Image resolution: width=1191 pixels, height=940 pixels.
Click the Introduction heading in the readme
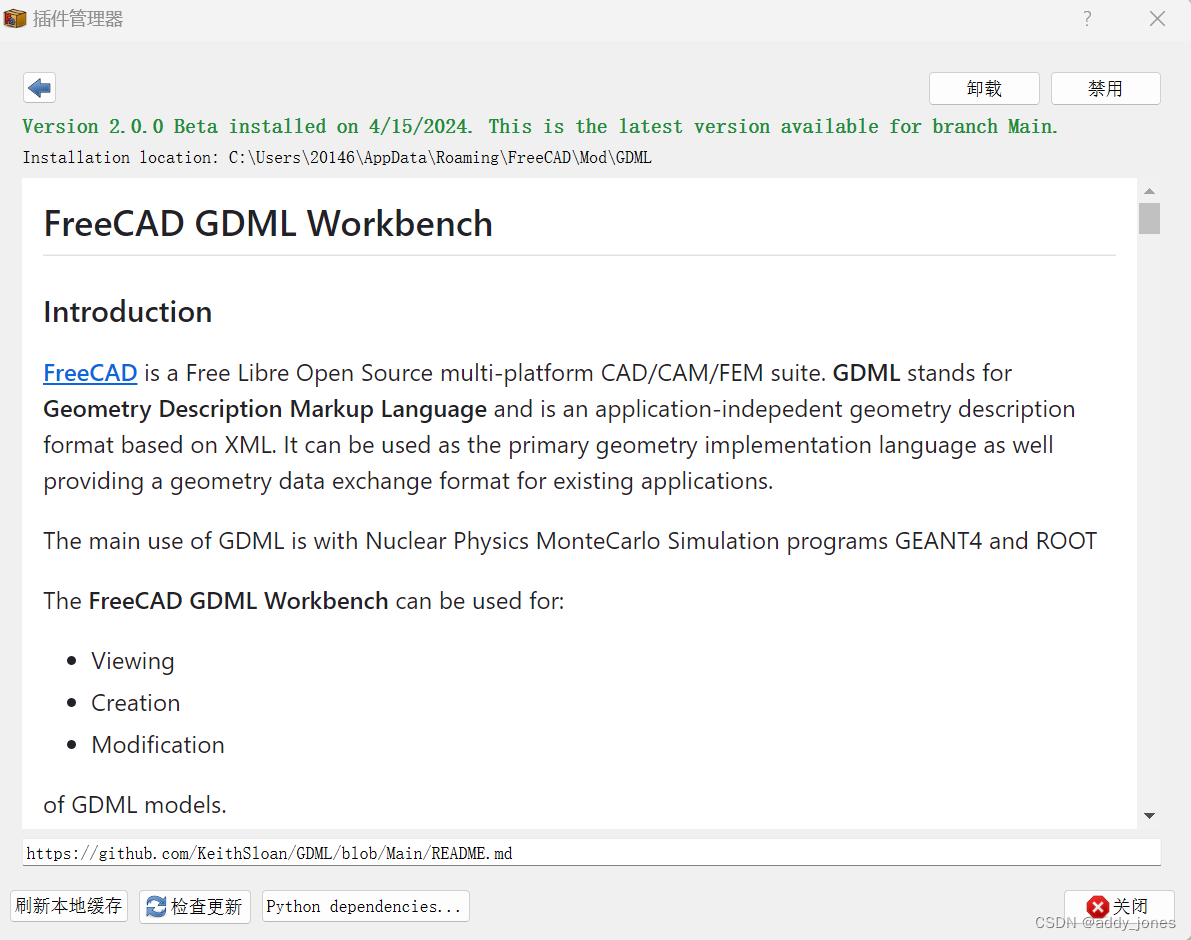tap(127, 312)
